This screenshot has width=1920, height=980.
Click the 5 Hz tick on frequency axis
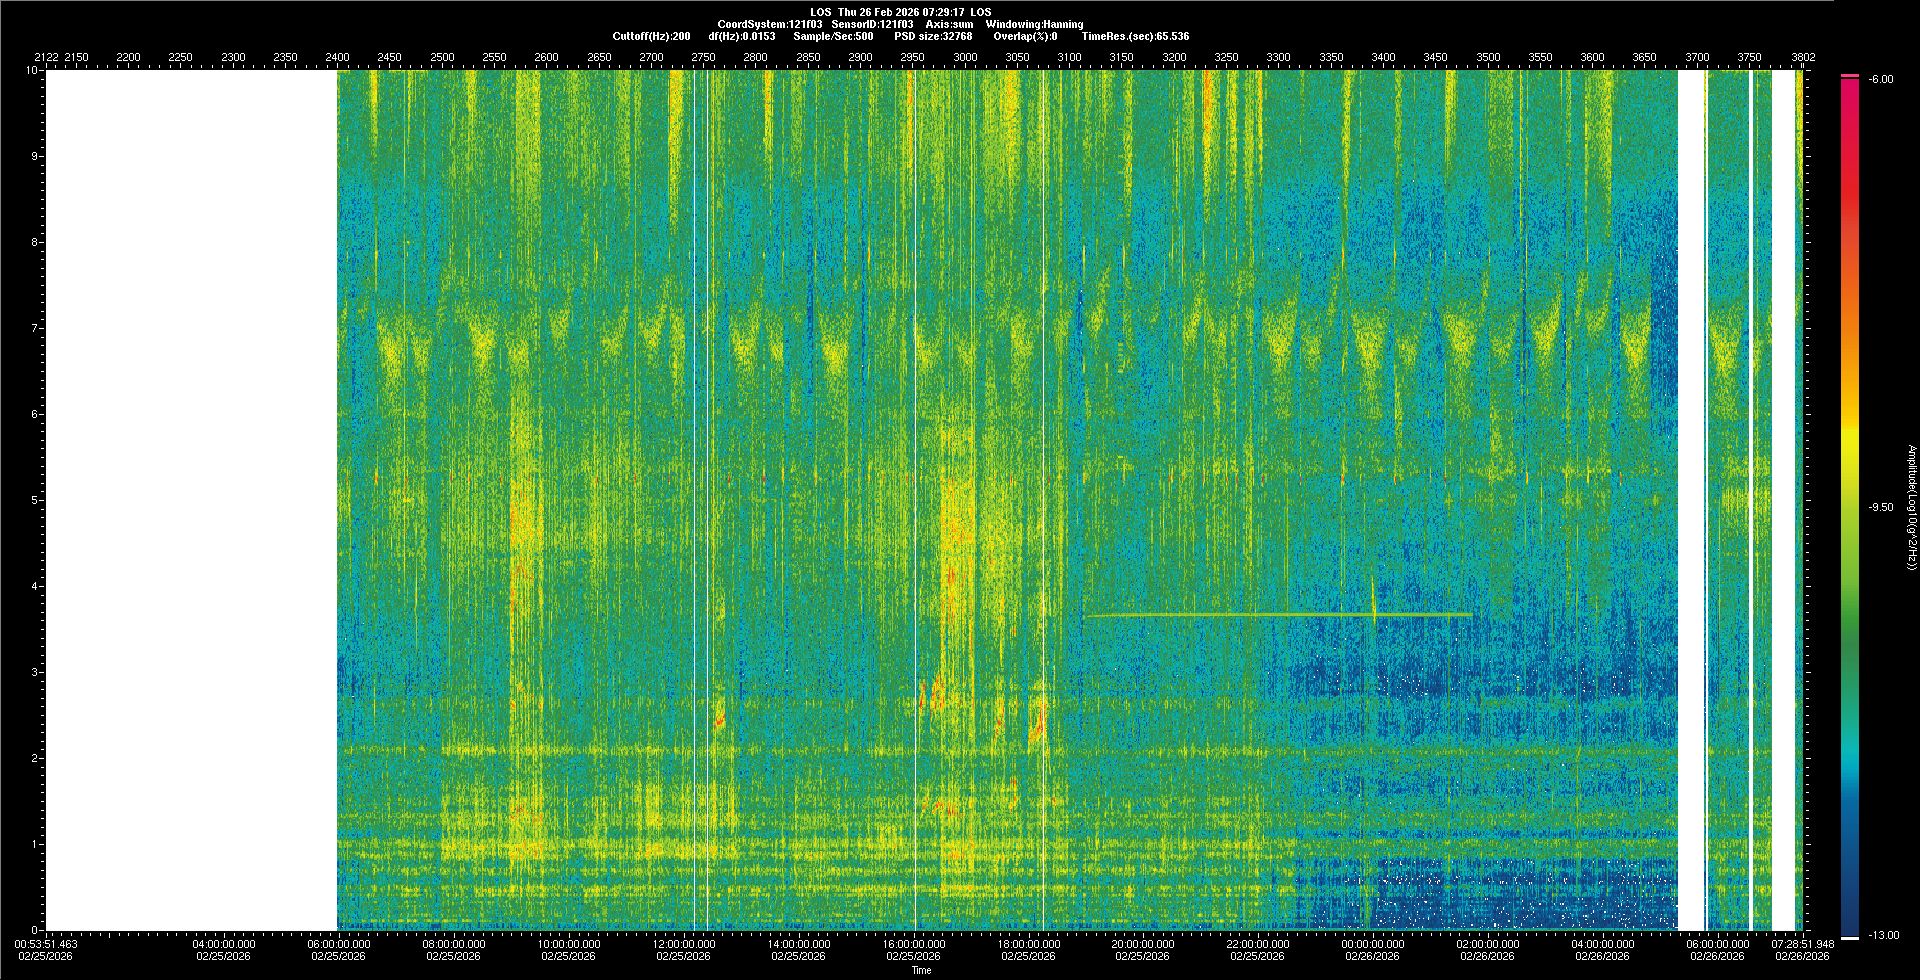tap(33, 500)
